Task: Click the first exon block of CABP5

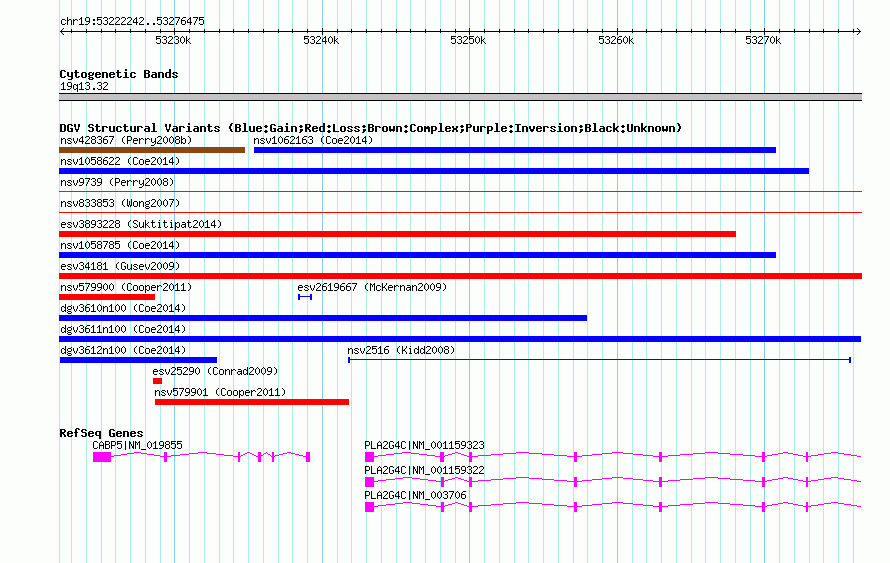Action: [x=102, y=457]
